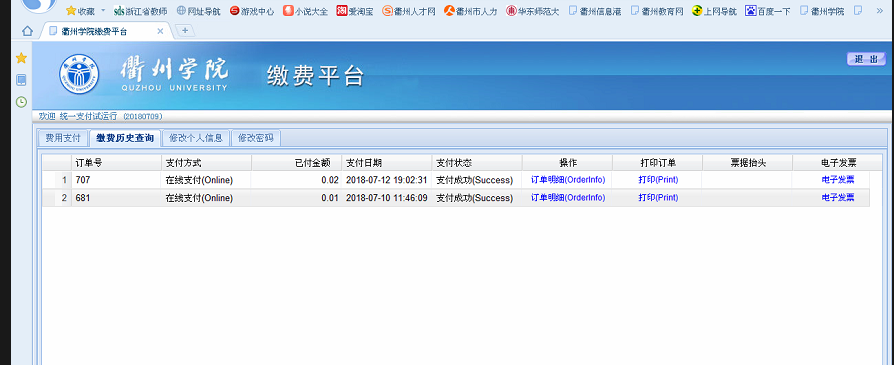Click the 退出 logout button
Viewport: 894px width, 365px height.
coord(866,59)
